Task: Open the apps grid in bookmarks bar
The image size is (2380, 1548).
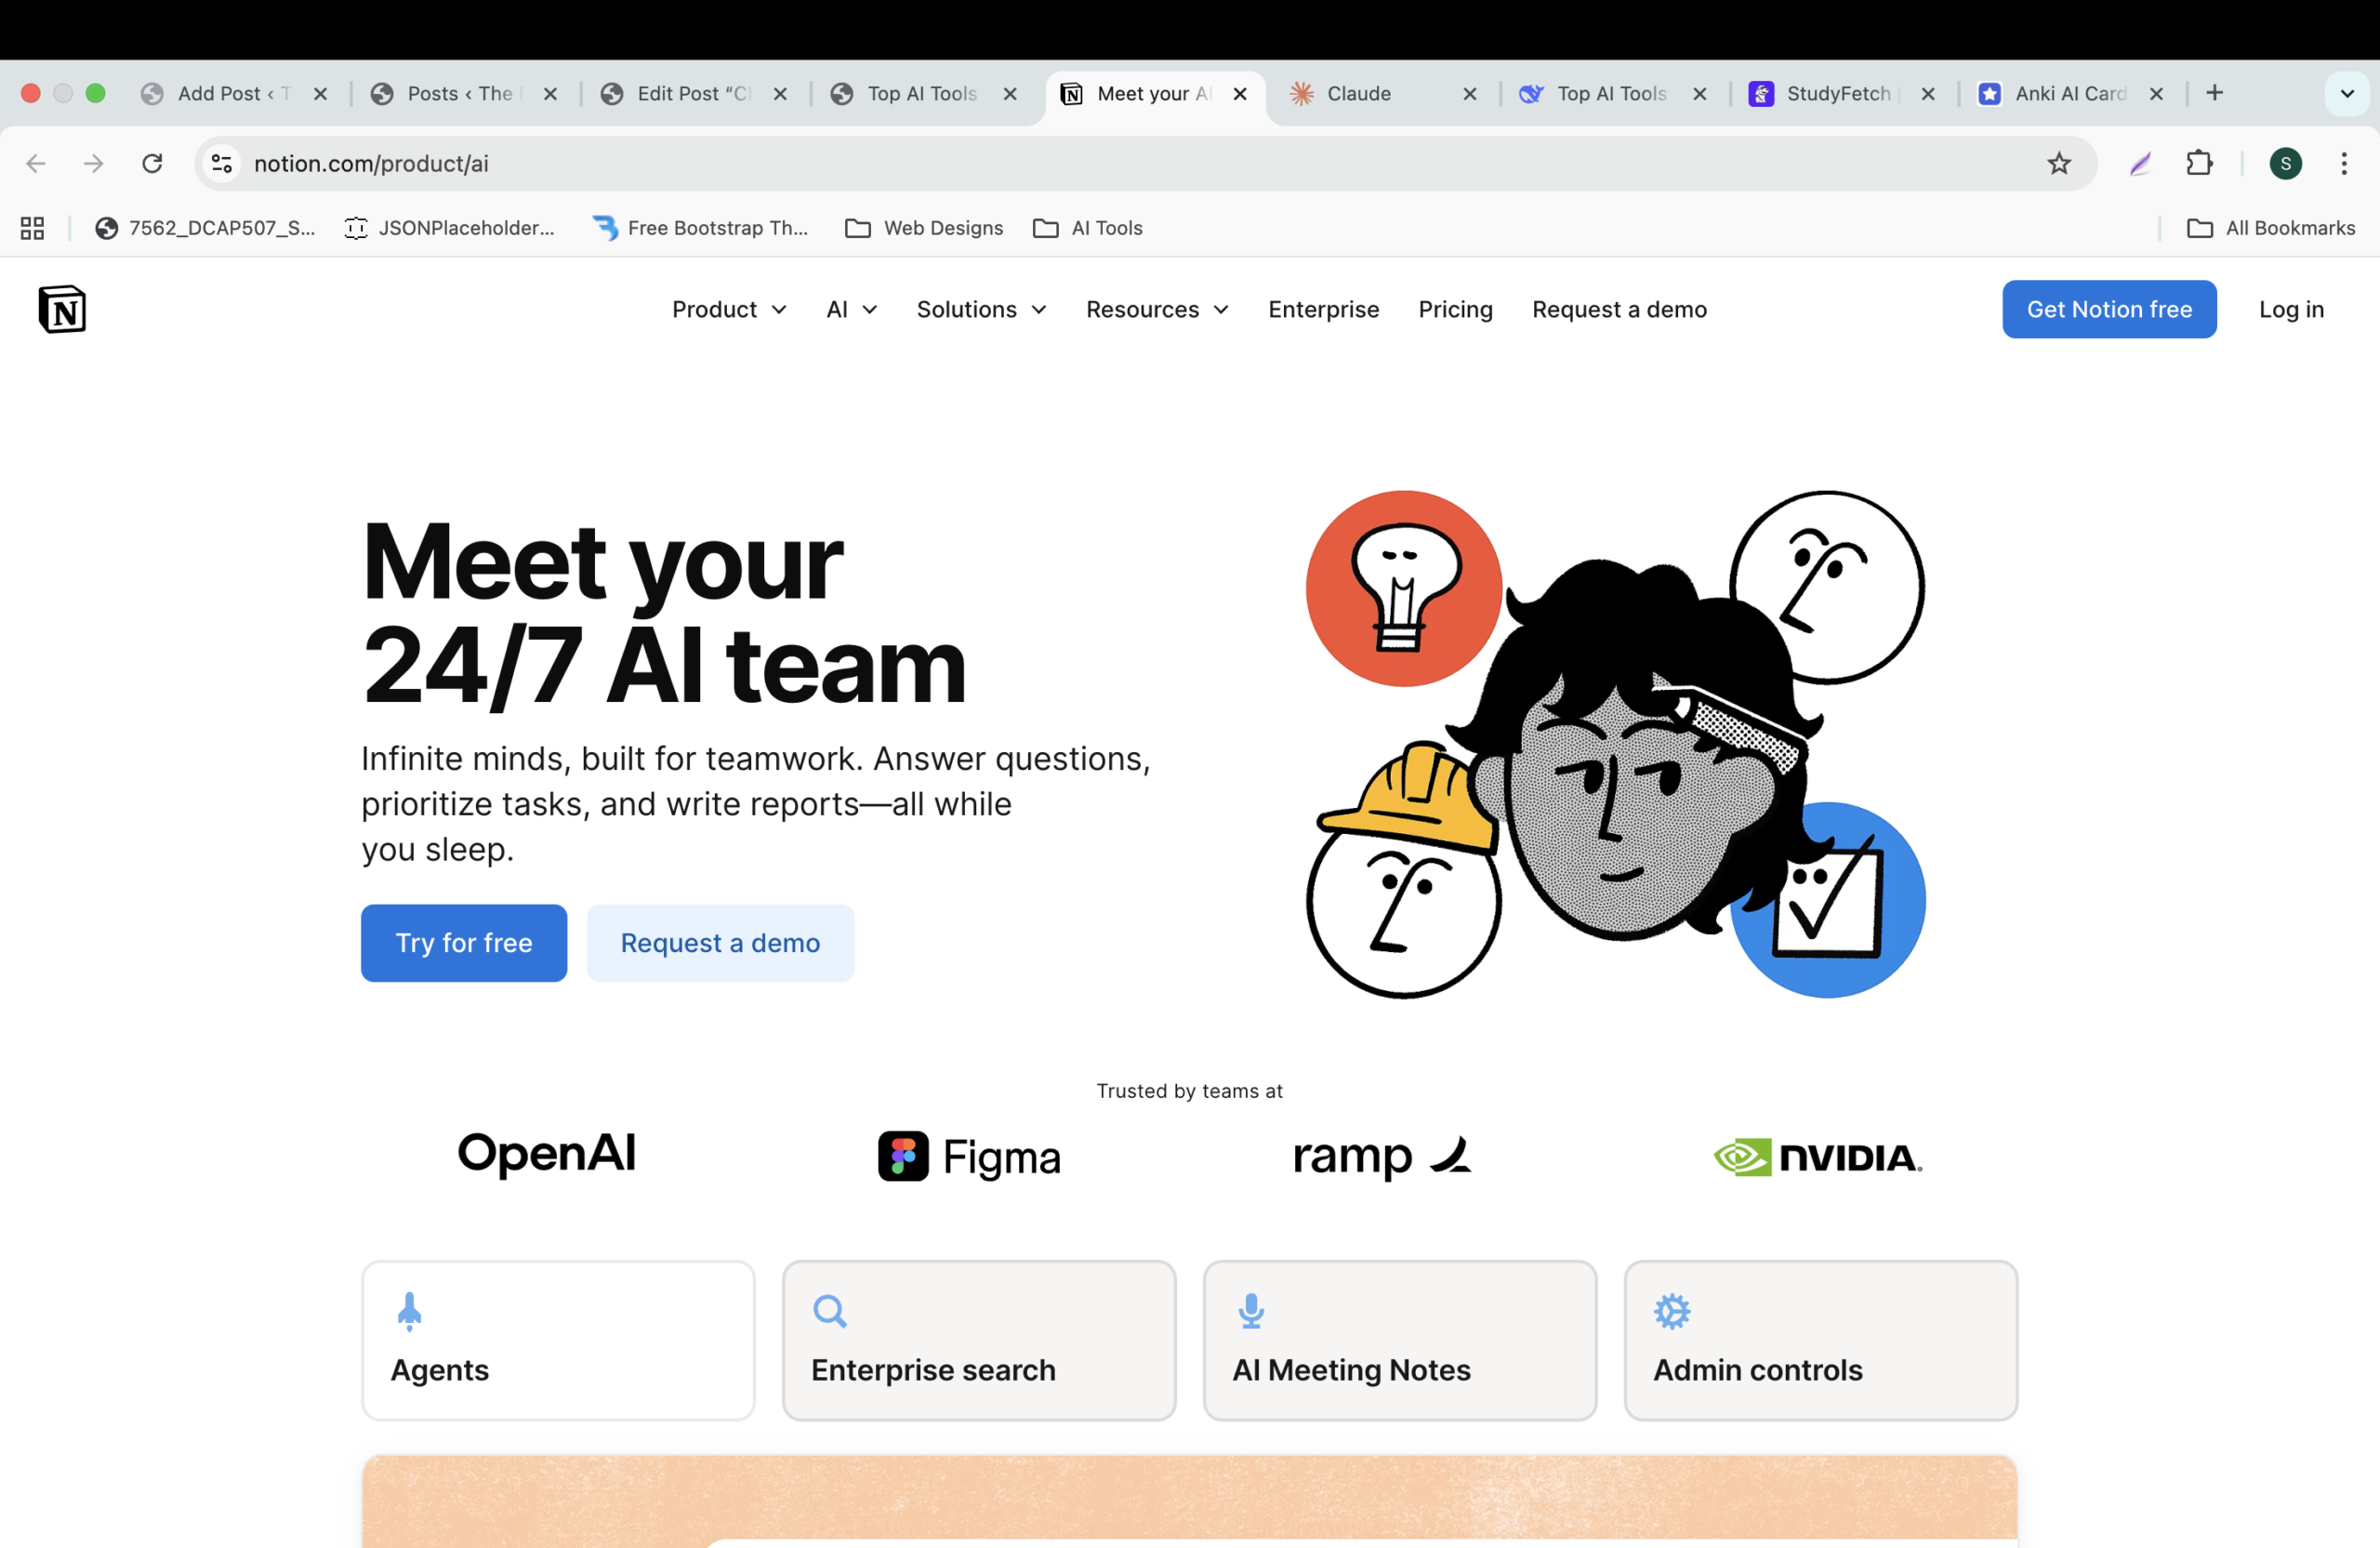Action: click(x=32, y=228)
